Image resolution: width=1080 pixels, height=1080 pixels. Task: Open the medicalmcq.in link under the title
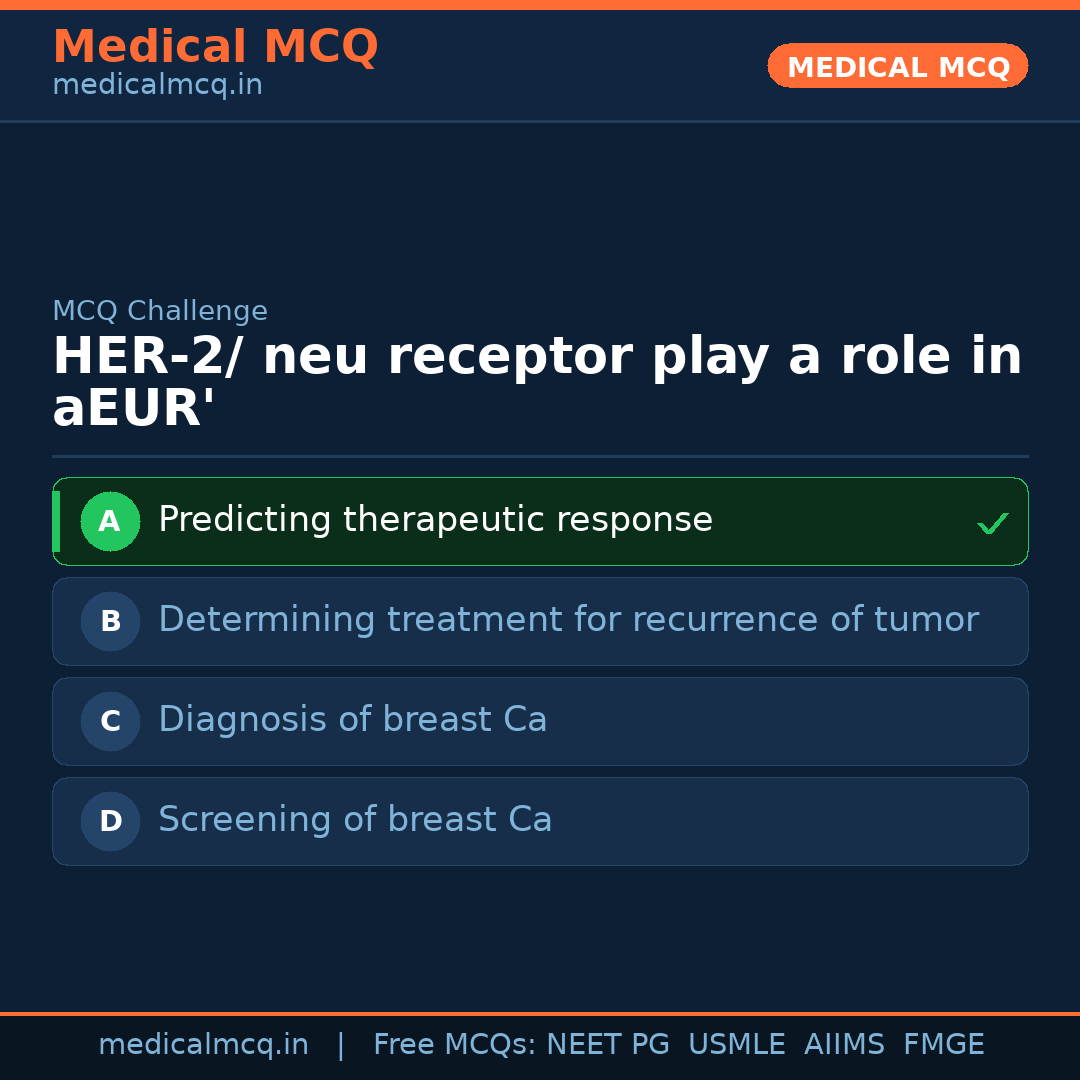point(157,86)
